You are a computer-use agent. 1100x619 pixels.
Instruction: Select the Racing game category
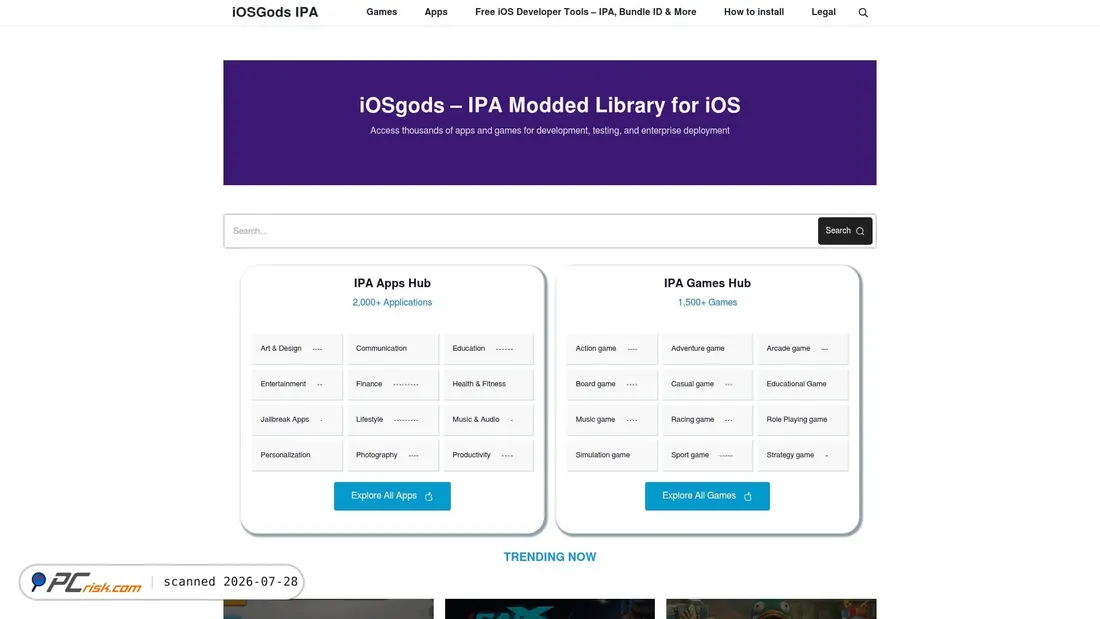click(x=707, y=420)
